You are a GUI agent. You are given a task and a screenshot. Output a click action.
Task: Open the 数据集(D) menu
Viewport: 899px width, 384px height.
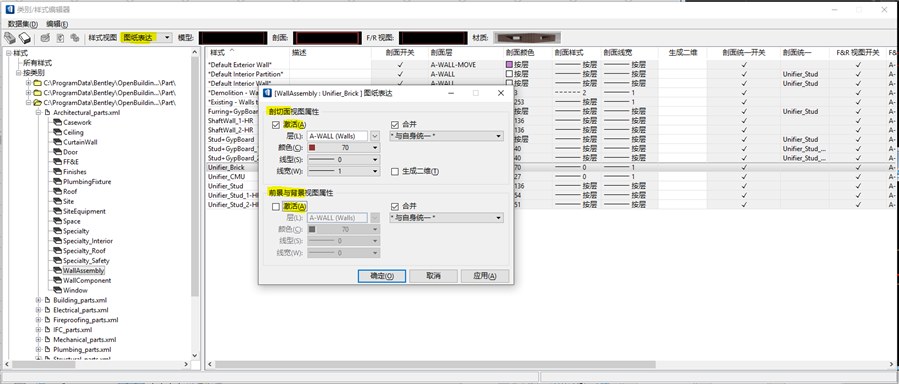[x=23, y=24]
